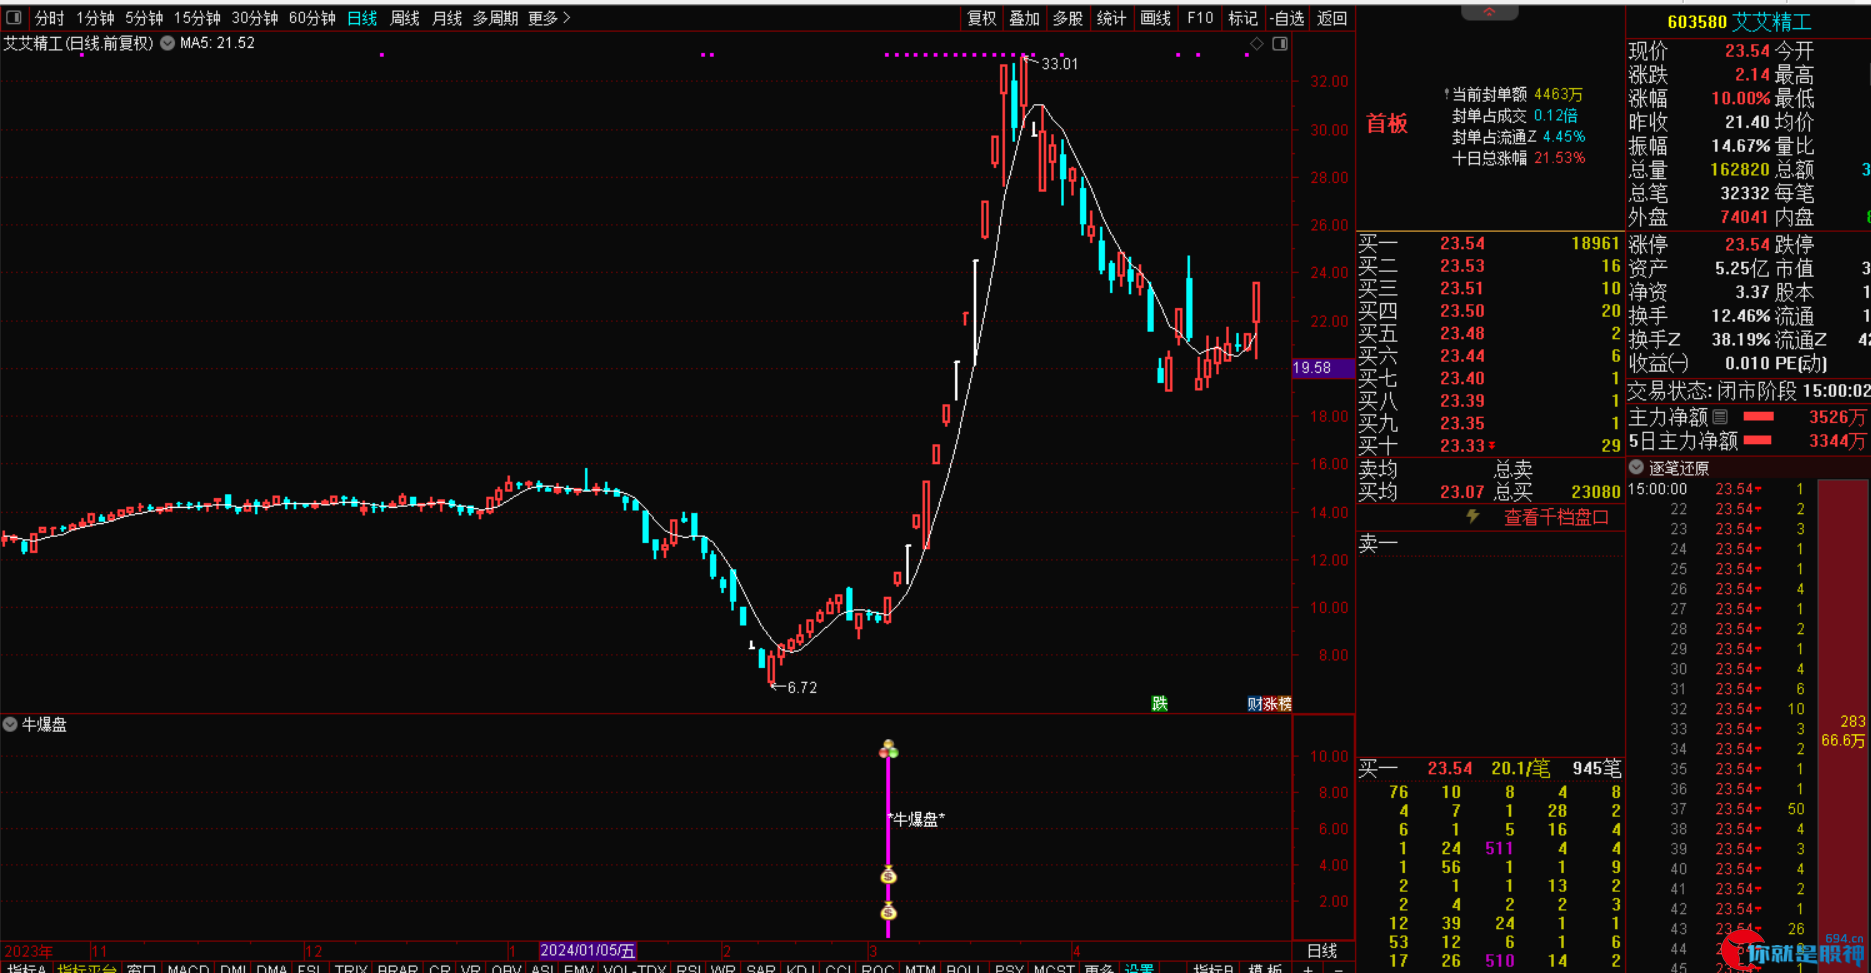Image resolution: width=1871 pixels, height=973 pixels.
Task: Click the 6.72 low price label
Action: pyautogui.click(x=802, y=687)
